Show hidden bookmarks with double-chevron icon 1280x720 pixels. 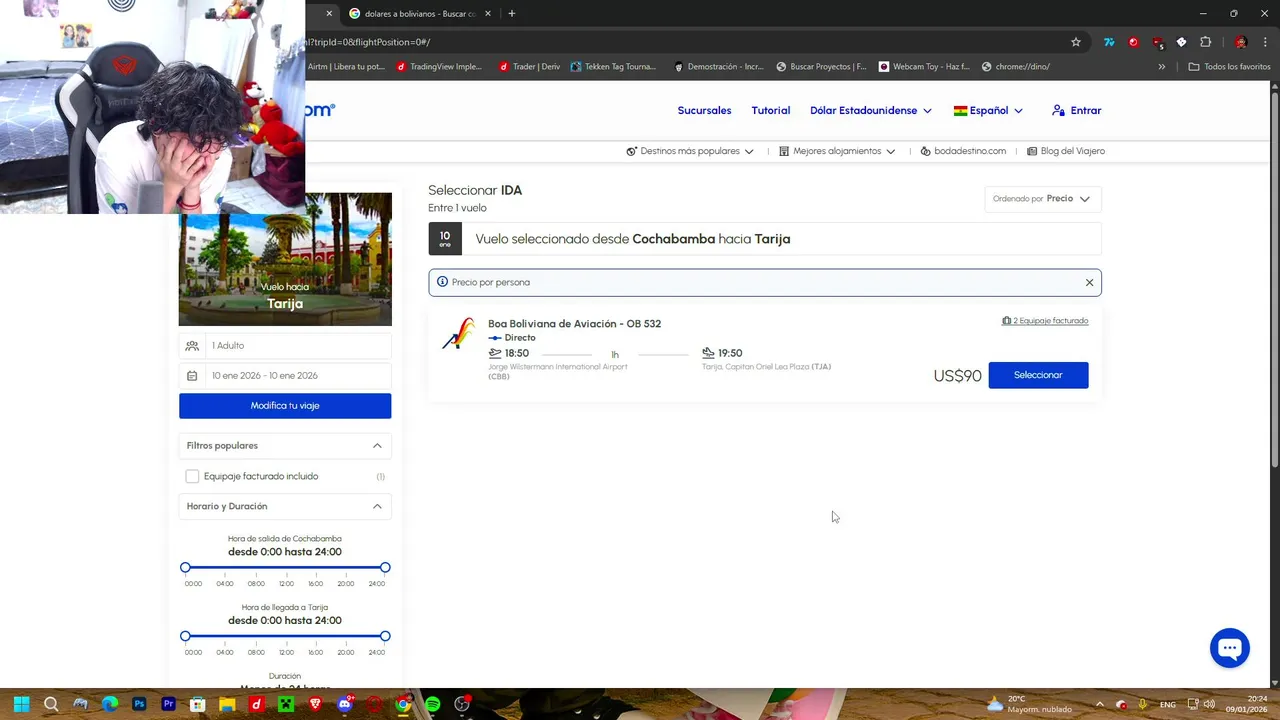pyautogui.click(x=1161, y=67)
